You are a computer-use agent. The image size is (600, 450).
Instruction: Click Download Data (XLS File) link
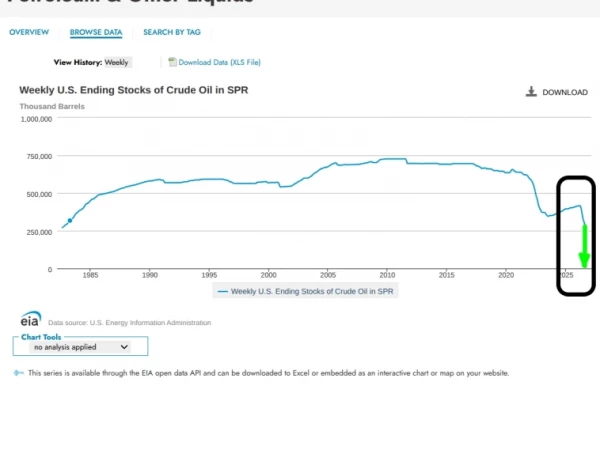219,62
